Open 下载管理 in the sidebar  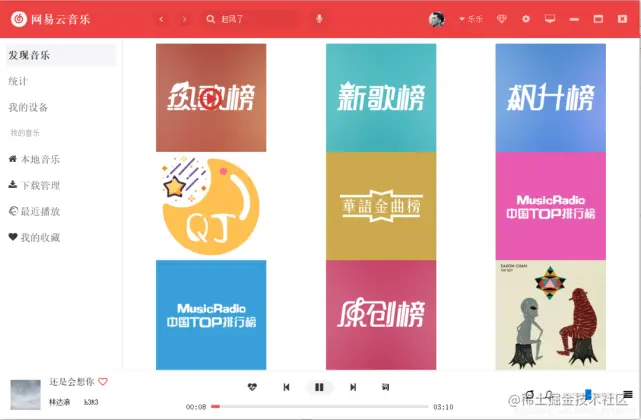(x=34, y=185)
